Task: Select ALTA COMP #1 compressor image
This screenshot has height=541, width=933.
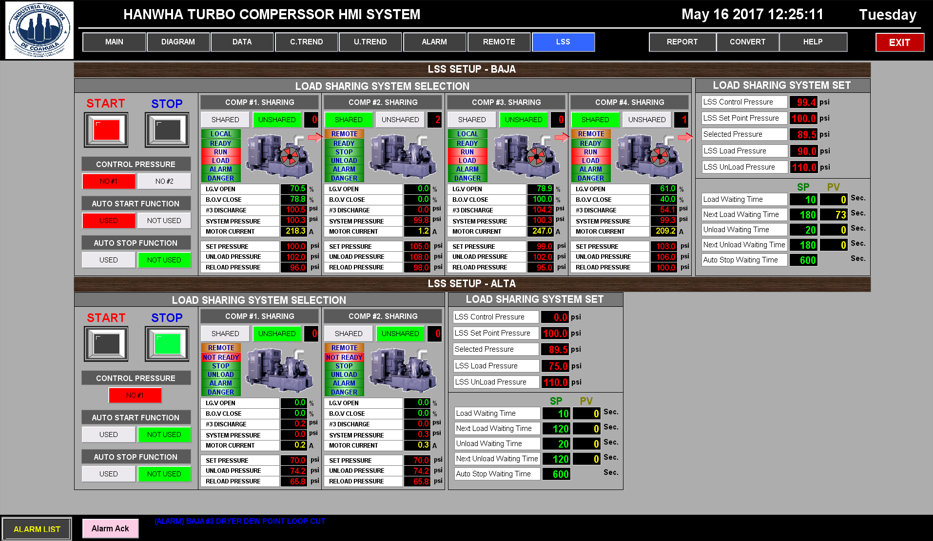Action: click(x=280, y=370)
